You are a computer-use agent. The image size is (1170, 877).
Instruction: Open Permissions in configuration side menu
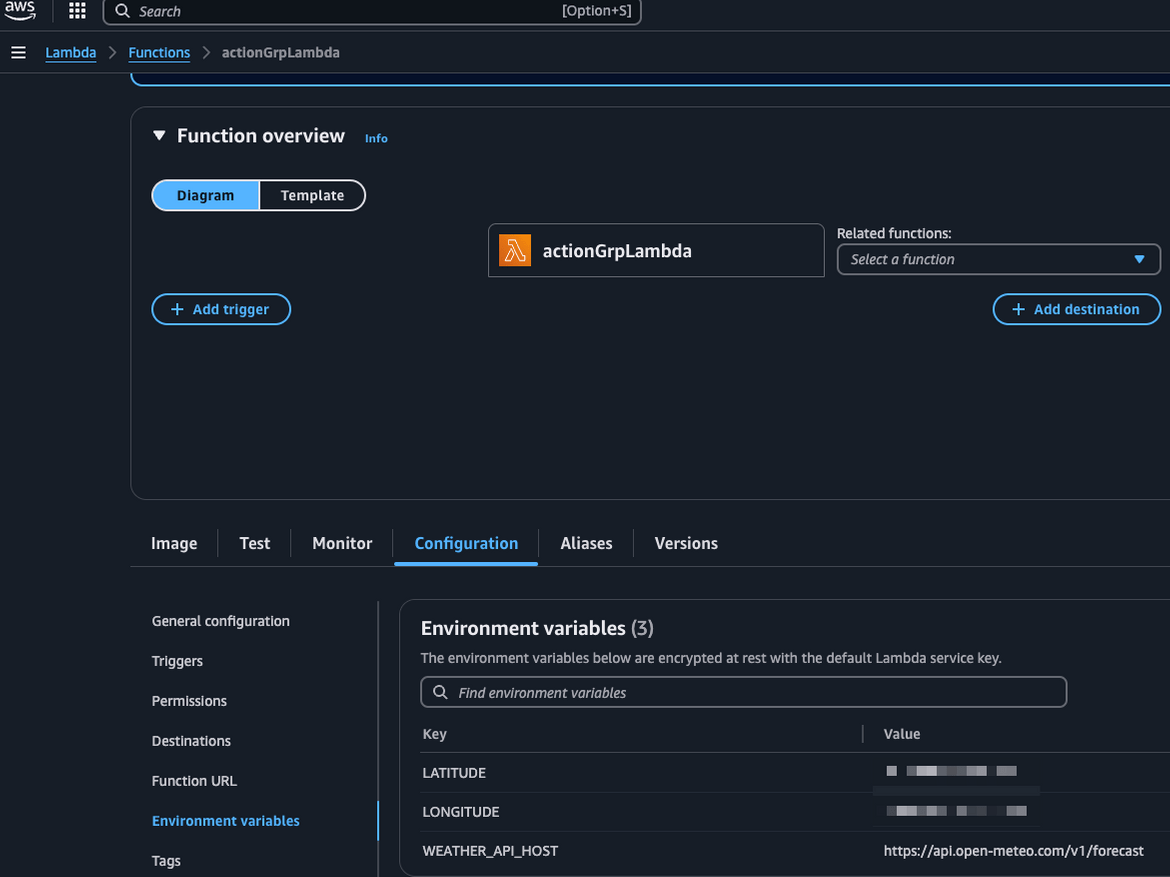coord(189,701)
